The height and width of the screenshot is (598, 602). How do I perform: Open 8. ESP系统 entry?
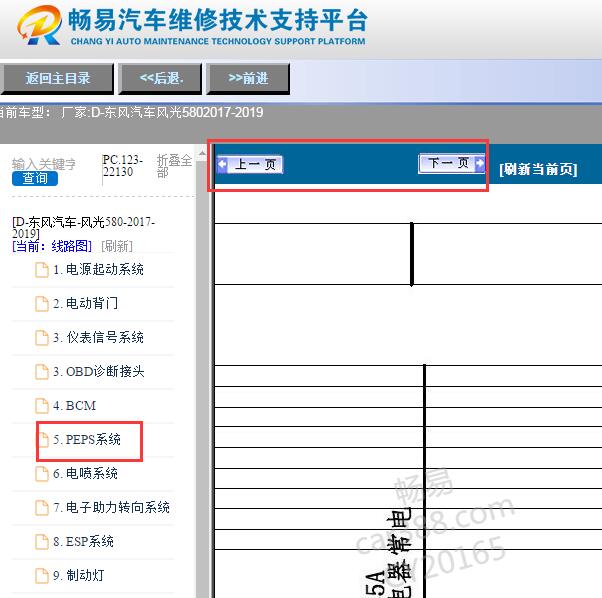point(83,542)
